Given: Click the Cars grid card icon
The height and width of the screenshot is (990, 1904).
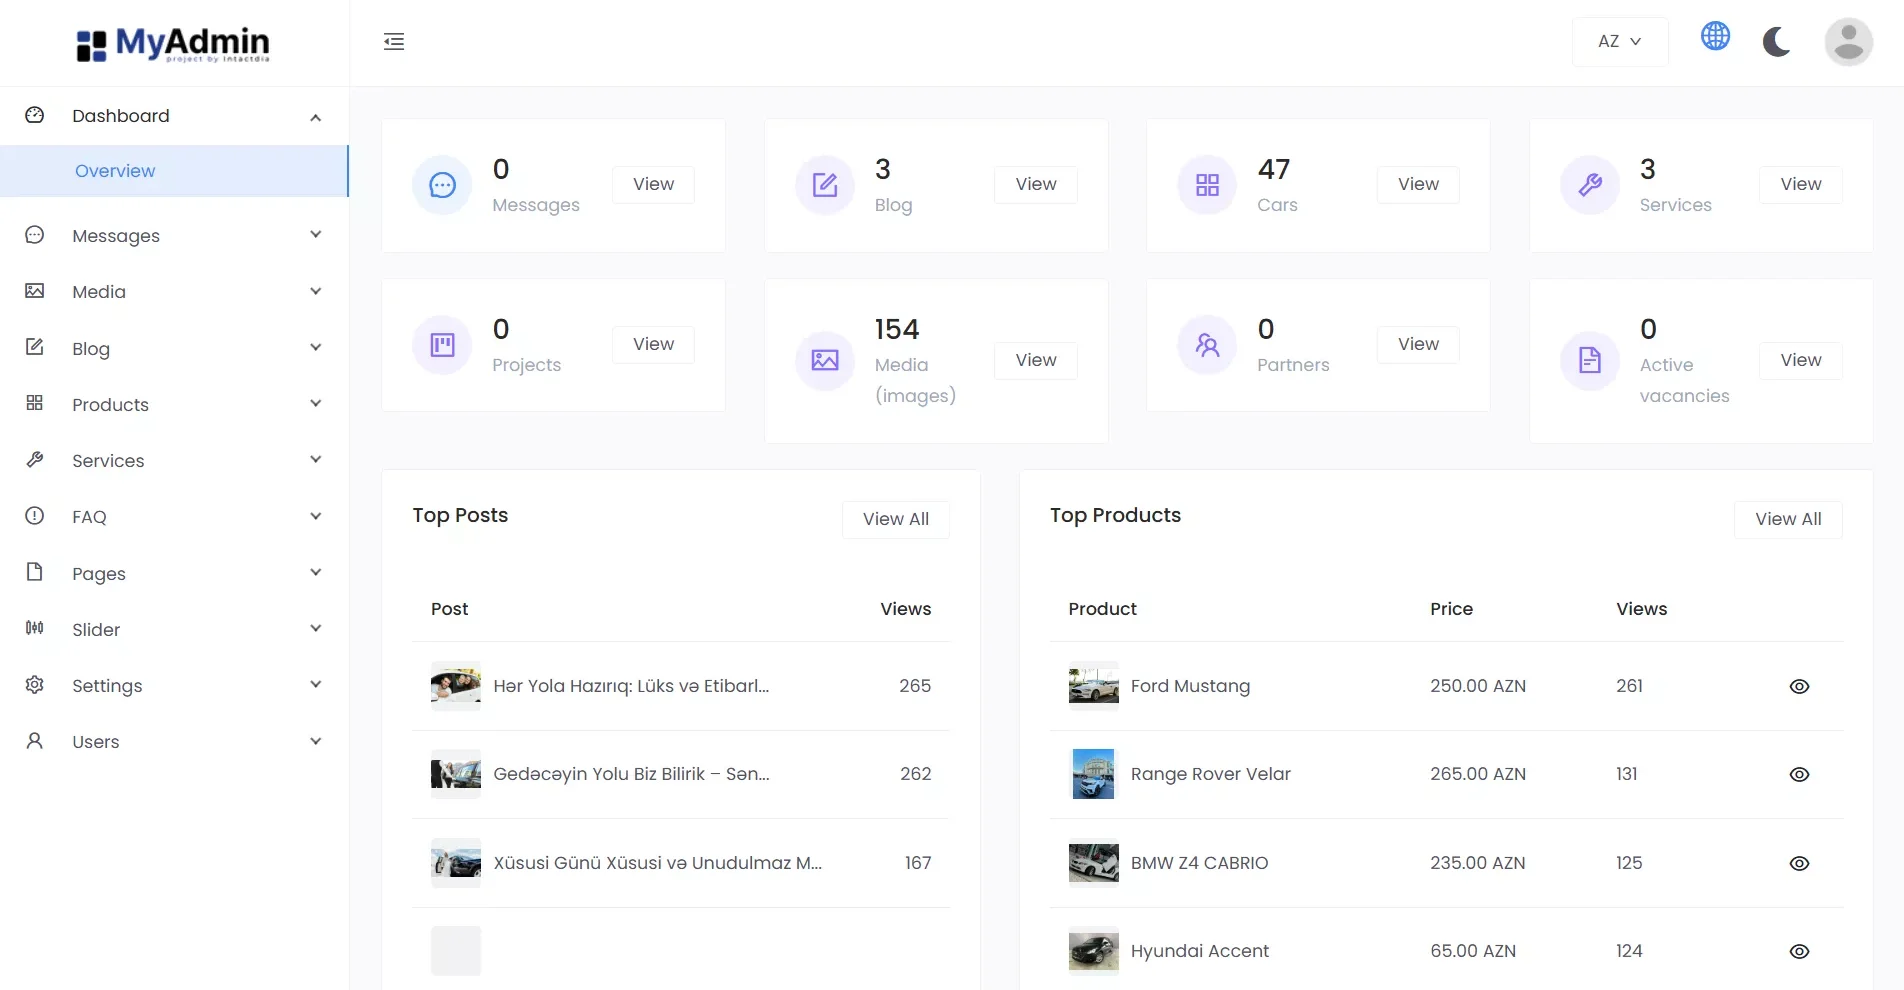Looking at the screenshot, I should [x=1207, y=185].
